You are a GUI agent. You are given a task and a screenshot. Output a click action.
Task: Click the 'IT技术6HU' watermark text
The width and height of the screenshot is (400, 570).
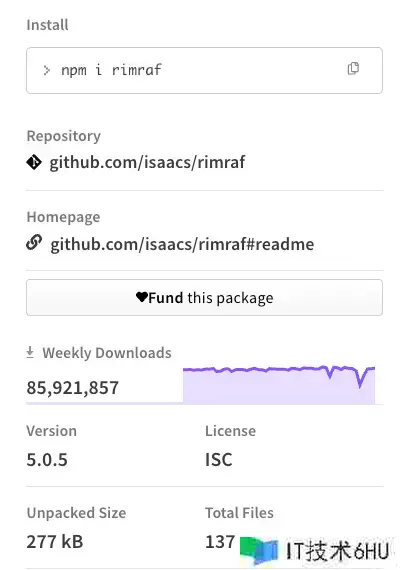[337, 551]
